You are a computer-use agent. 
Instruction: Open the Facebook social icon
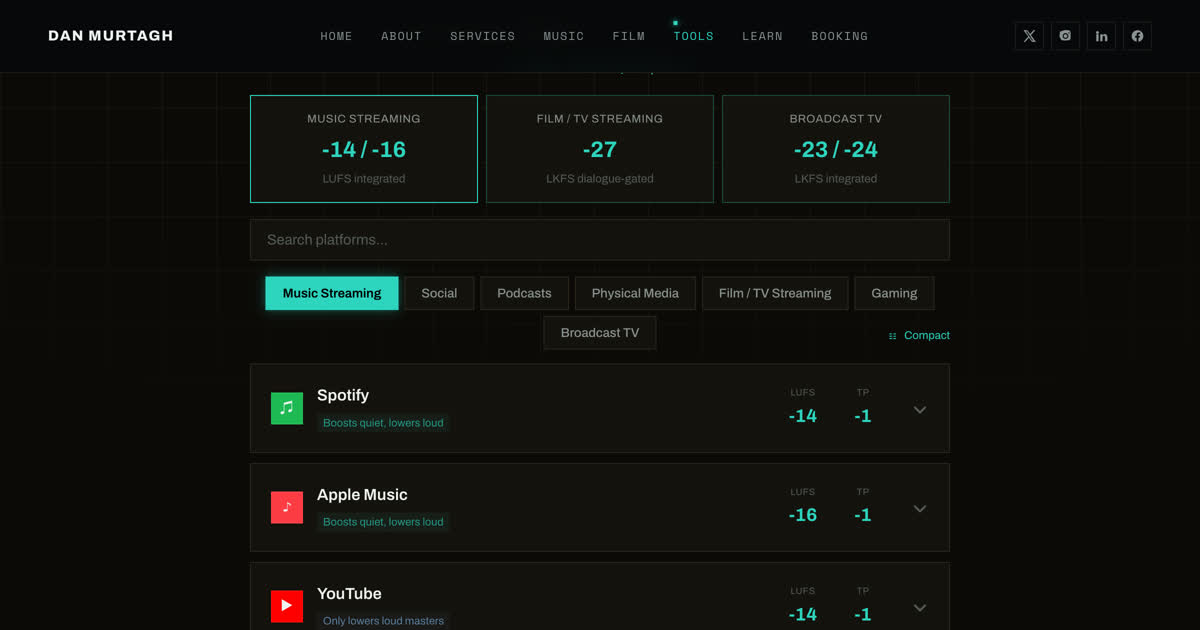pos(1137,36)
